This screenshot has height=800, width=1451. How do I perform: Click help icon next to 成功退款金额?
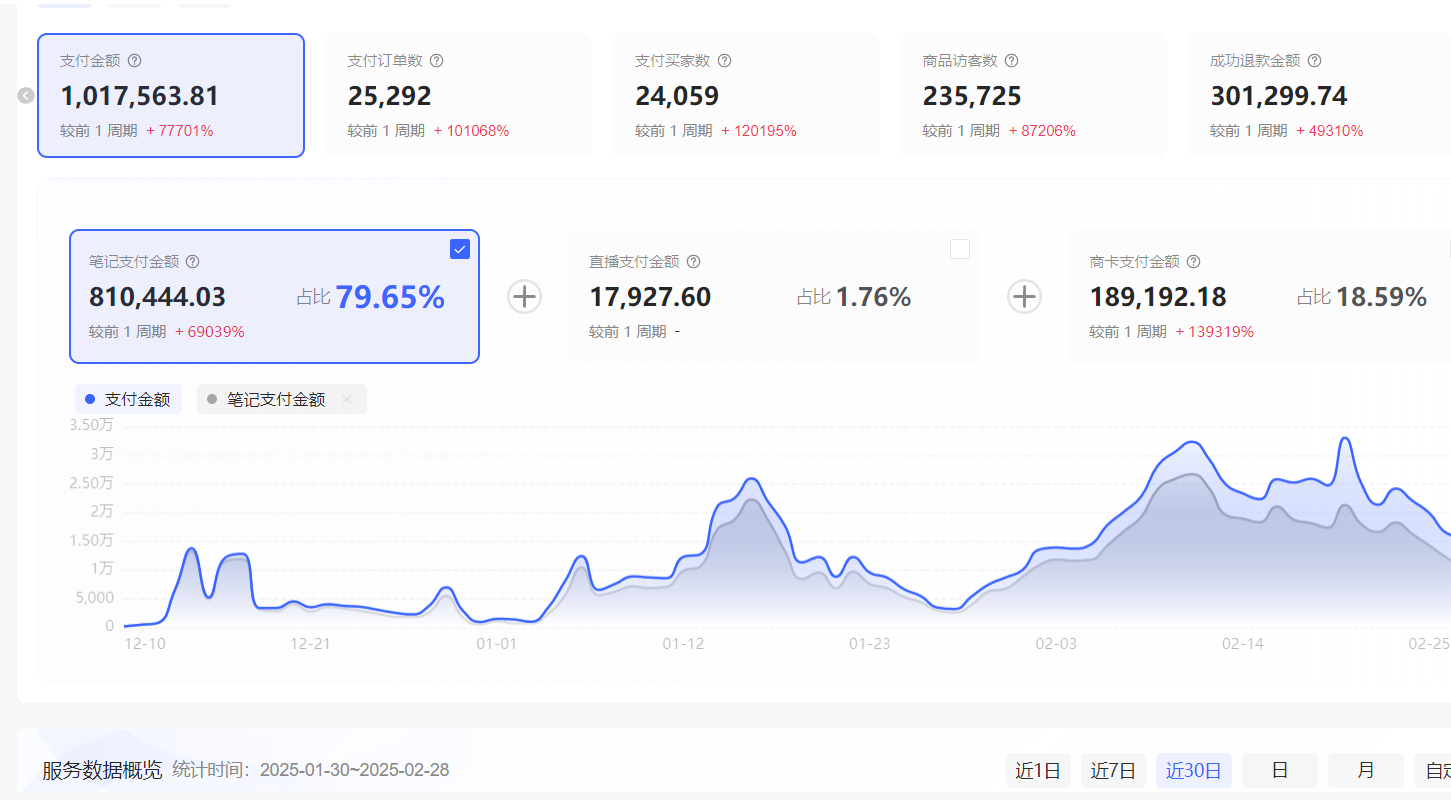[1315, 61]
